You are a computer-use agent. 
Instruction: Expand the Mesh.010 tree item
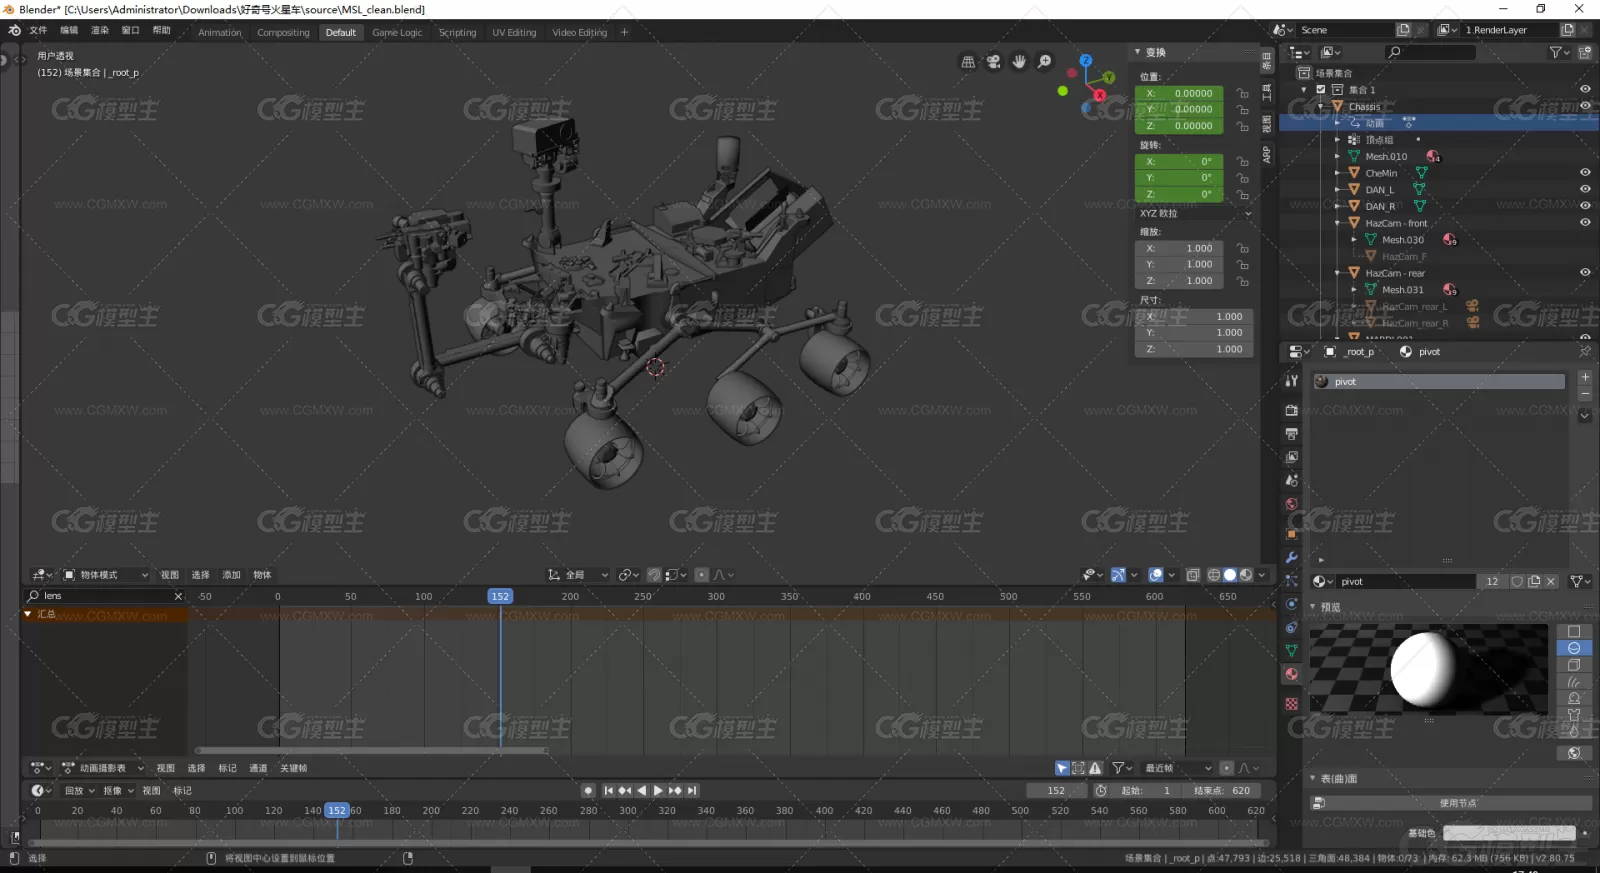(1338, 157)
